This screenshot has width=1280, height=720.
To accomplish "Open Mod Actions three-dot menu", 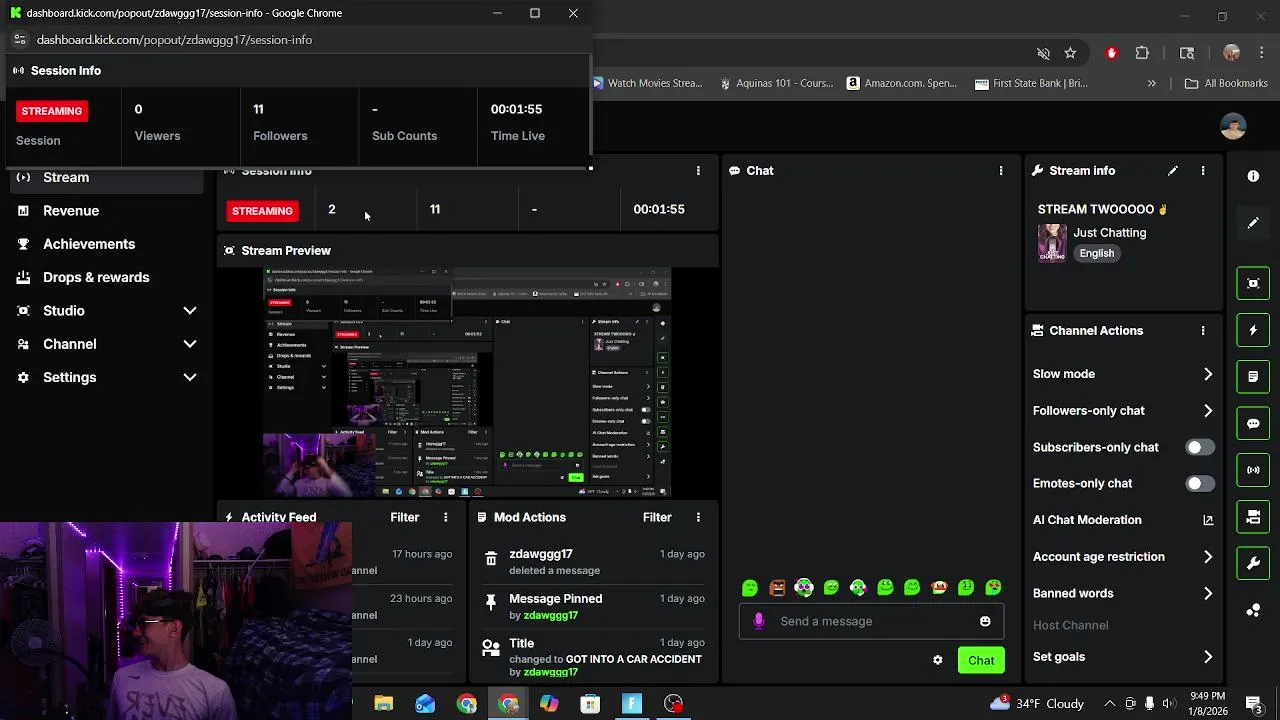I will [x=698, y=517].
